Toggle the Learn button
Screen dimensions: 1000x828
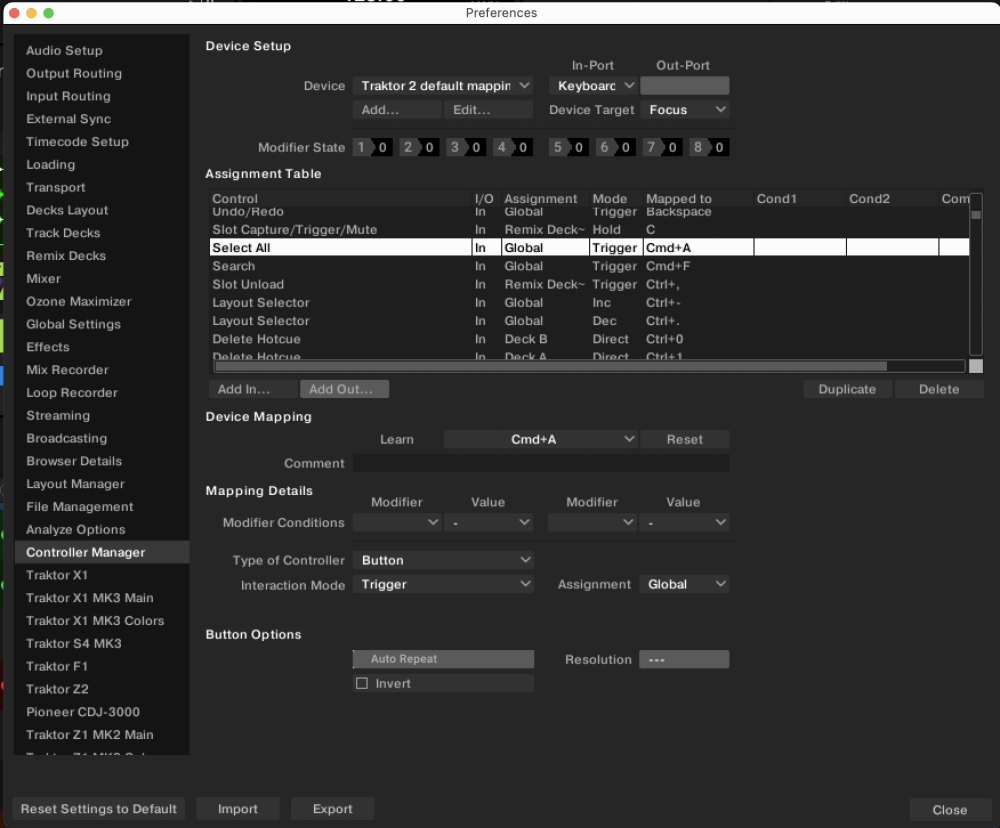click(397, 439)
